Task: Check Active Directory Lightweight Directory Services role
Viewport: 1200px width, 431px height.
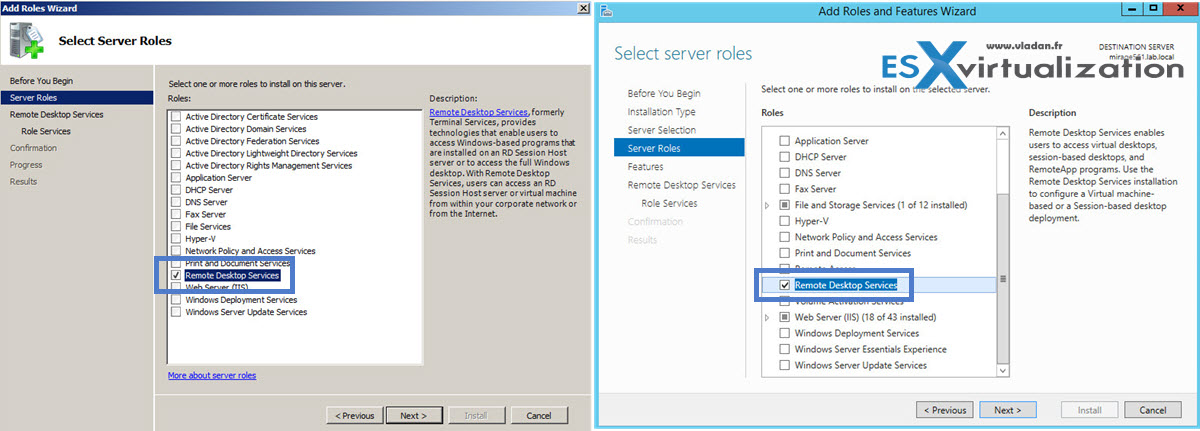Action: point(176,153)
